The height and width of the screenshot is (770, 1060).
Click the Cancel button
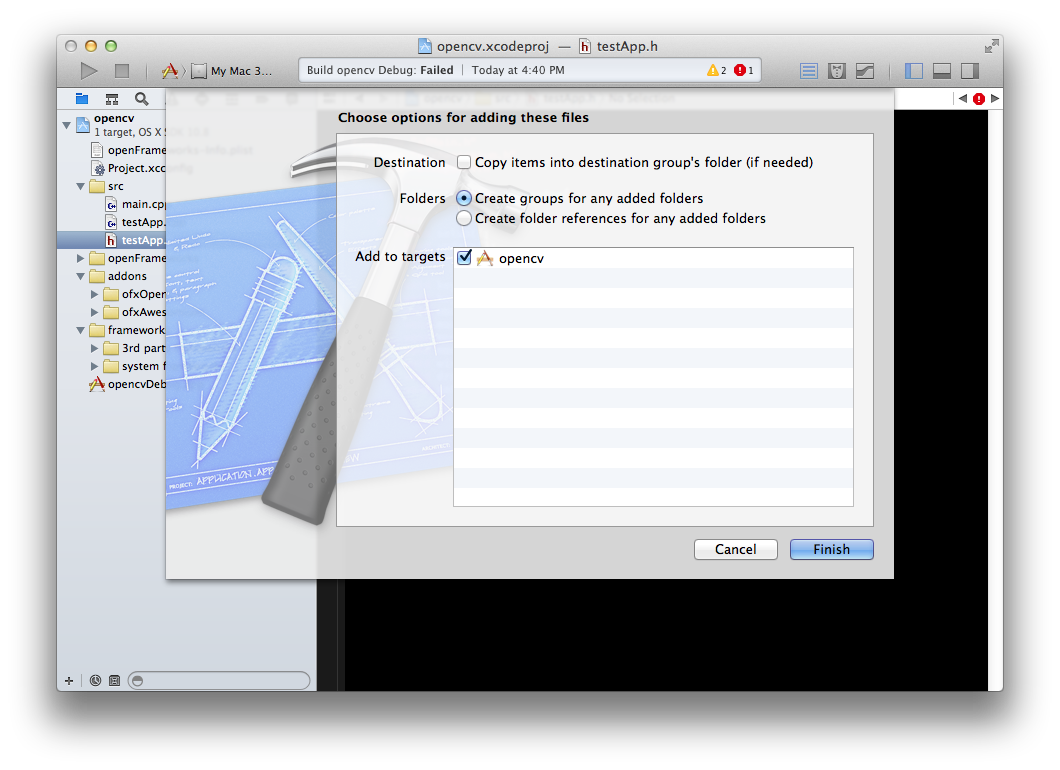(736, 550)
